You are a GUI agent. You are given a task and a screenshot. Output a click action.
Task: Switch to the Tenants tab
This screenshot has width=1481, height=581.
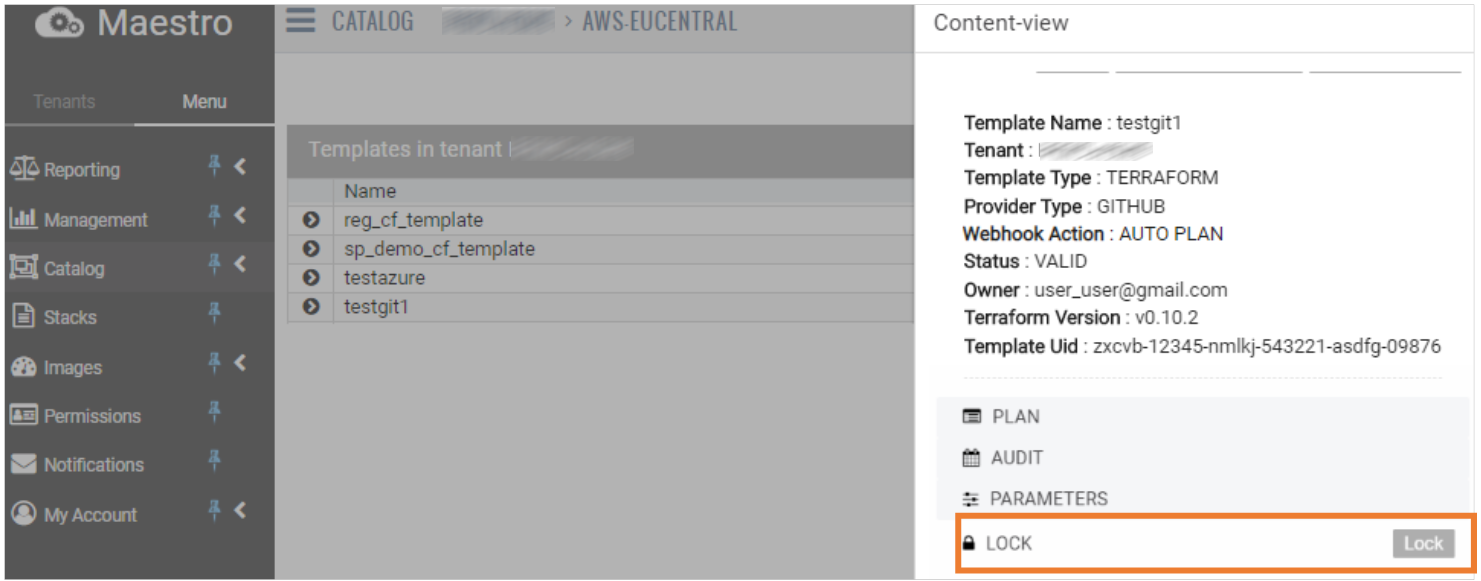click(x=64, y=101)
